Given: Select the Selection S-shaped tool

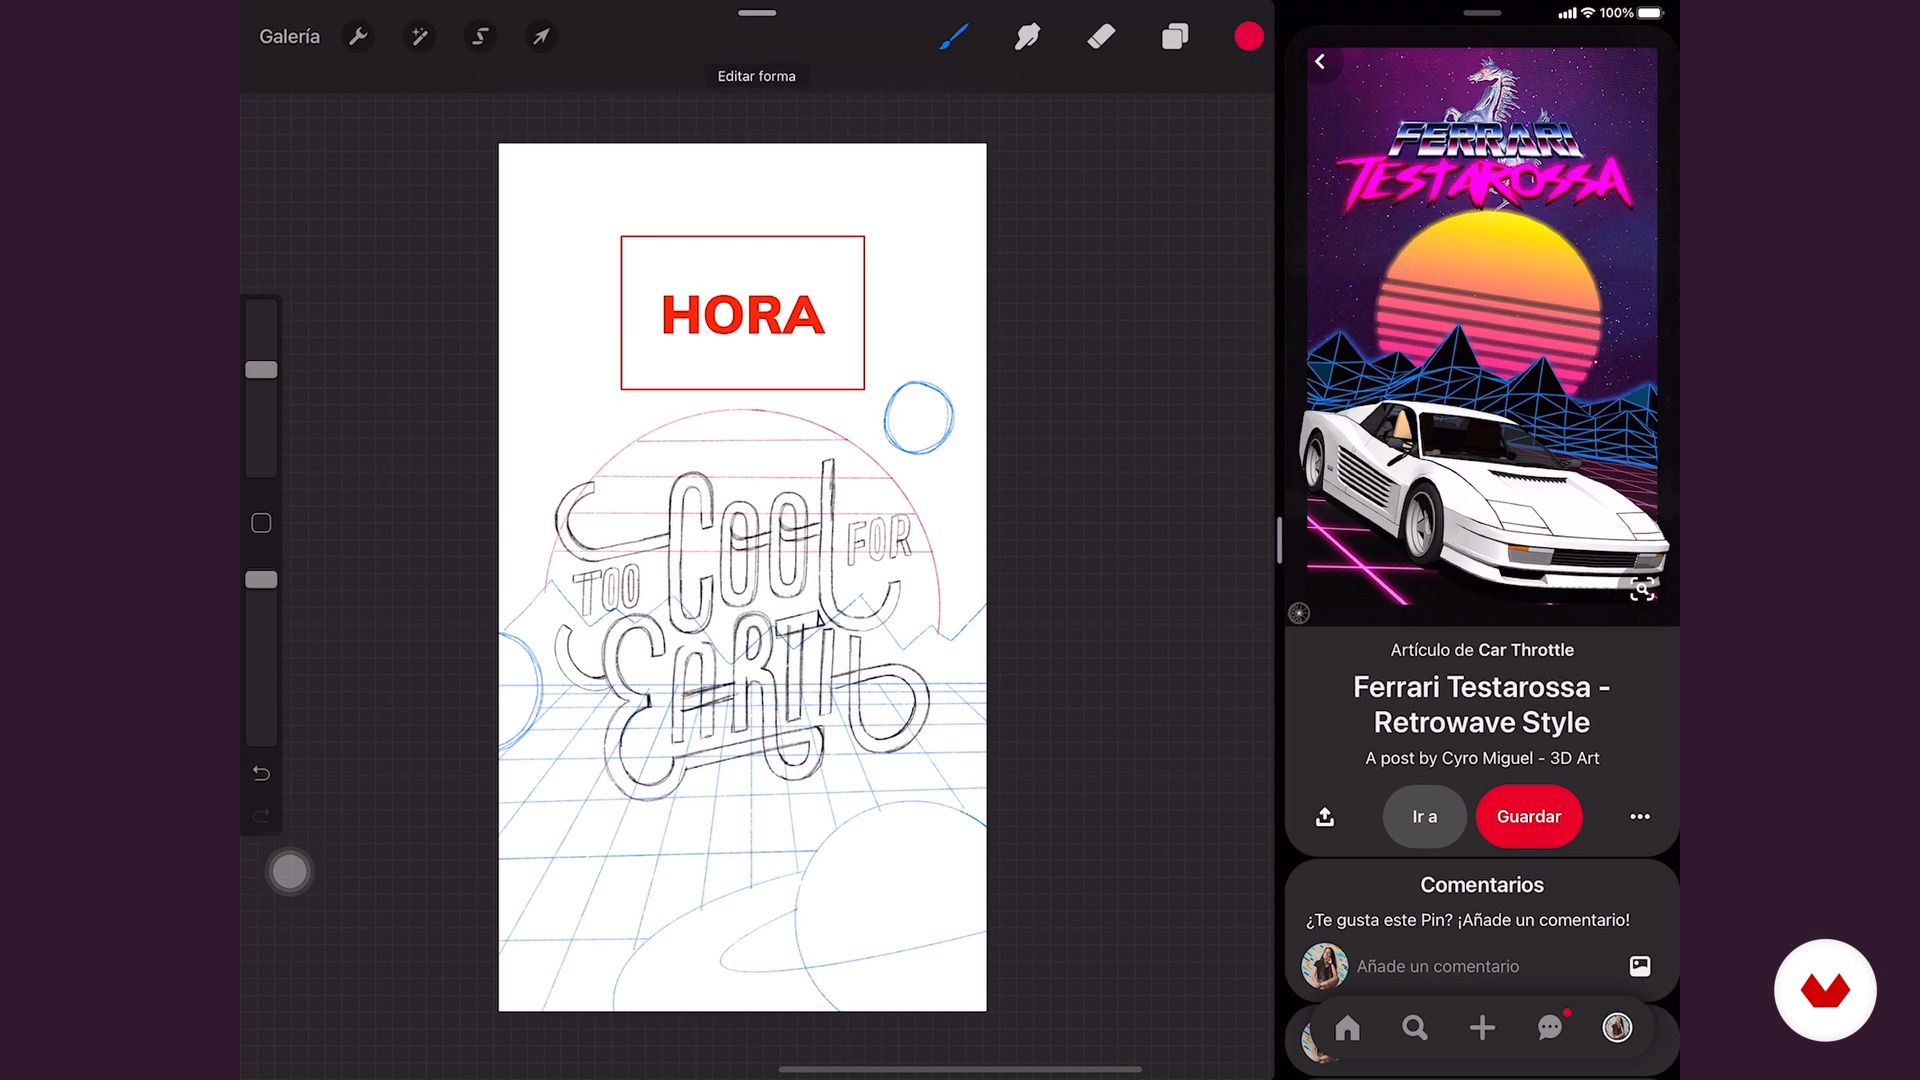Looking at the screenshot, I should [480, 37].
